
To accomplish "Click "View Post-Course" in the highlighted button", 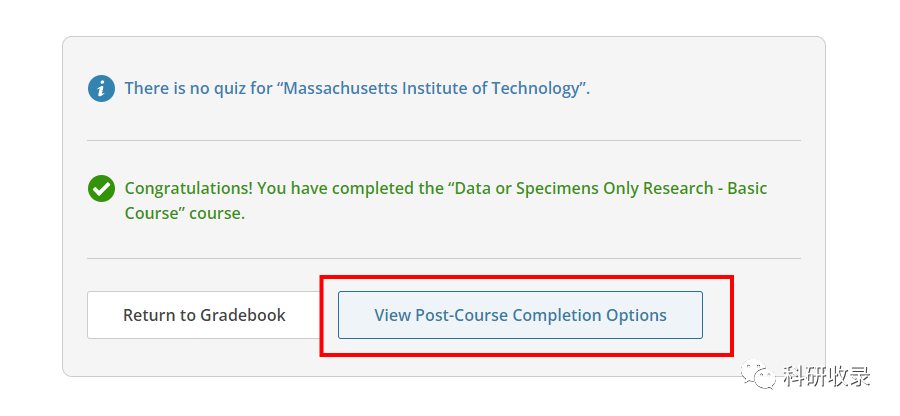I will tap(440, 315).
